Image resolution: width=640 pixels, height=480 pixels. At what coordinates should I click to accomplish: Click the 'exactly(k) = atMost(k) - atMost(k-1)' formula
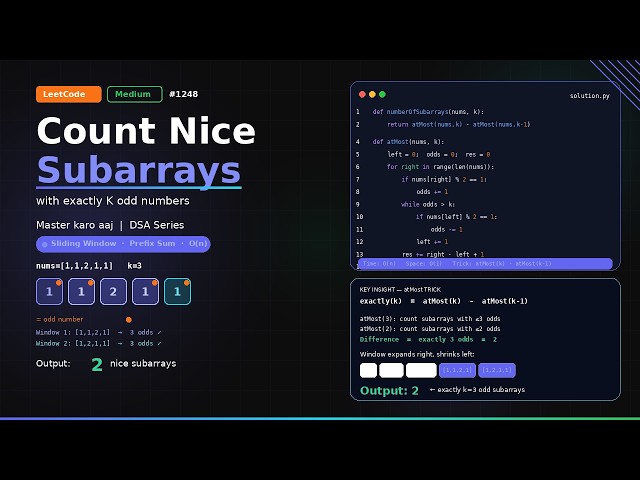[x=444, y=301]
